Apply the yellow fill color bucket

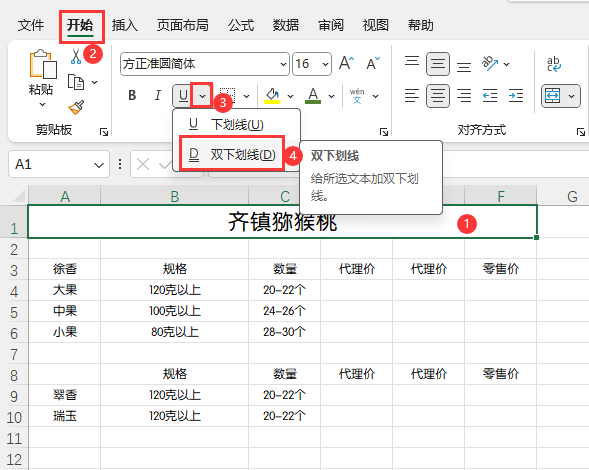click(272, 95)
